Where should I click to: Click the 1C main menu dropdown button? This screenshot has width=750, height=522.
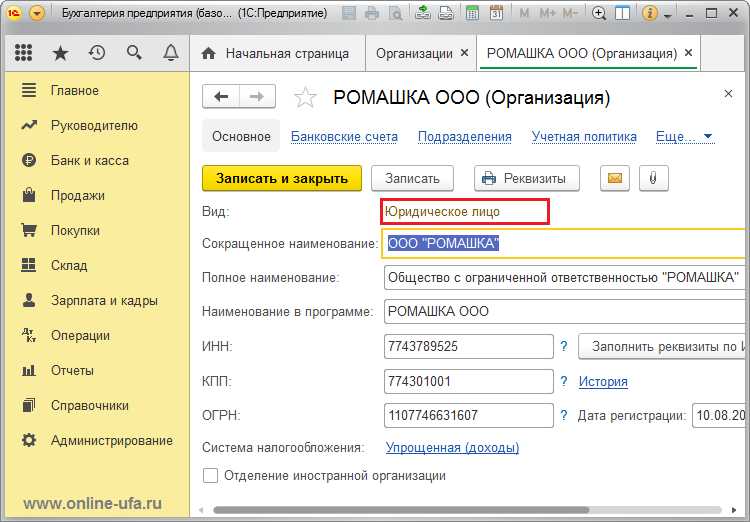(37, 13)
